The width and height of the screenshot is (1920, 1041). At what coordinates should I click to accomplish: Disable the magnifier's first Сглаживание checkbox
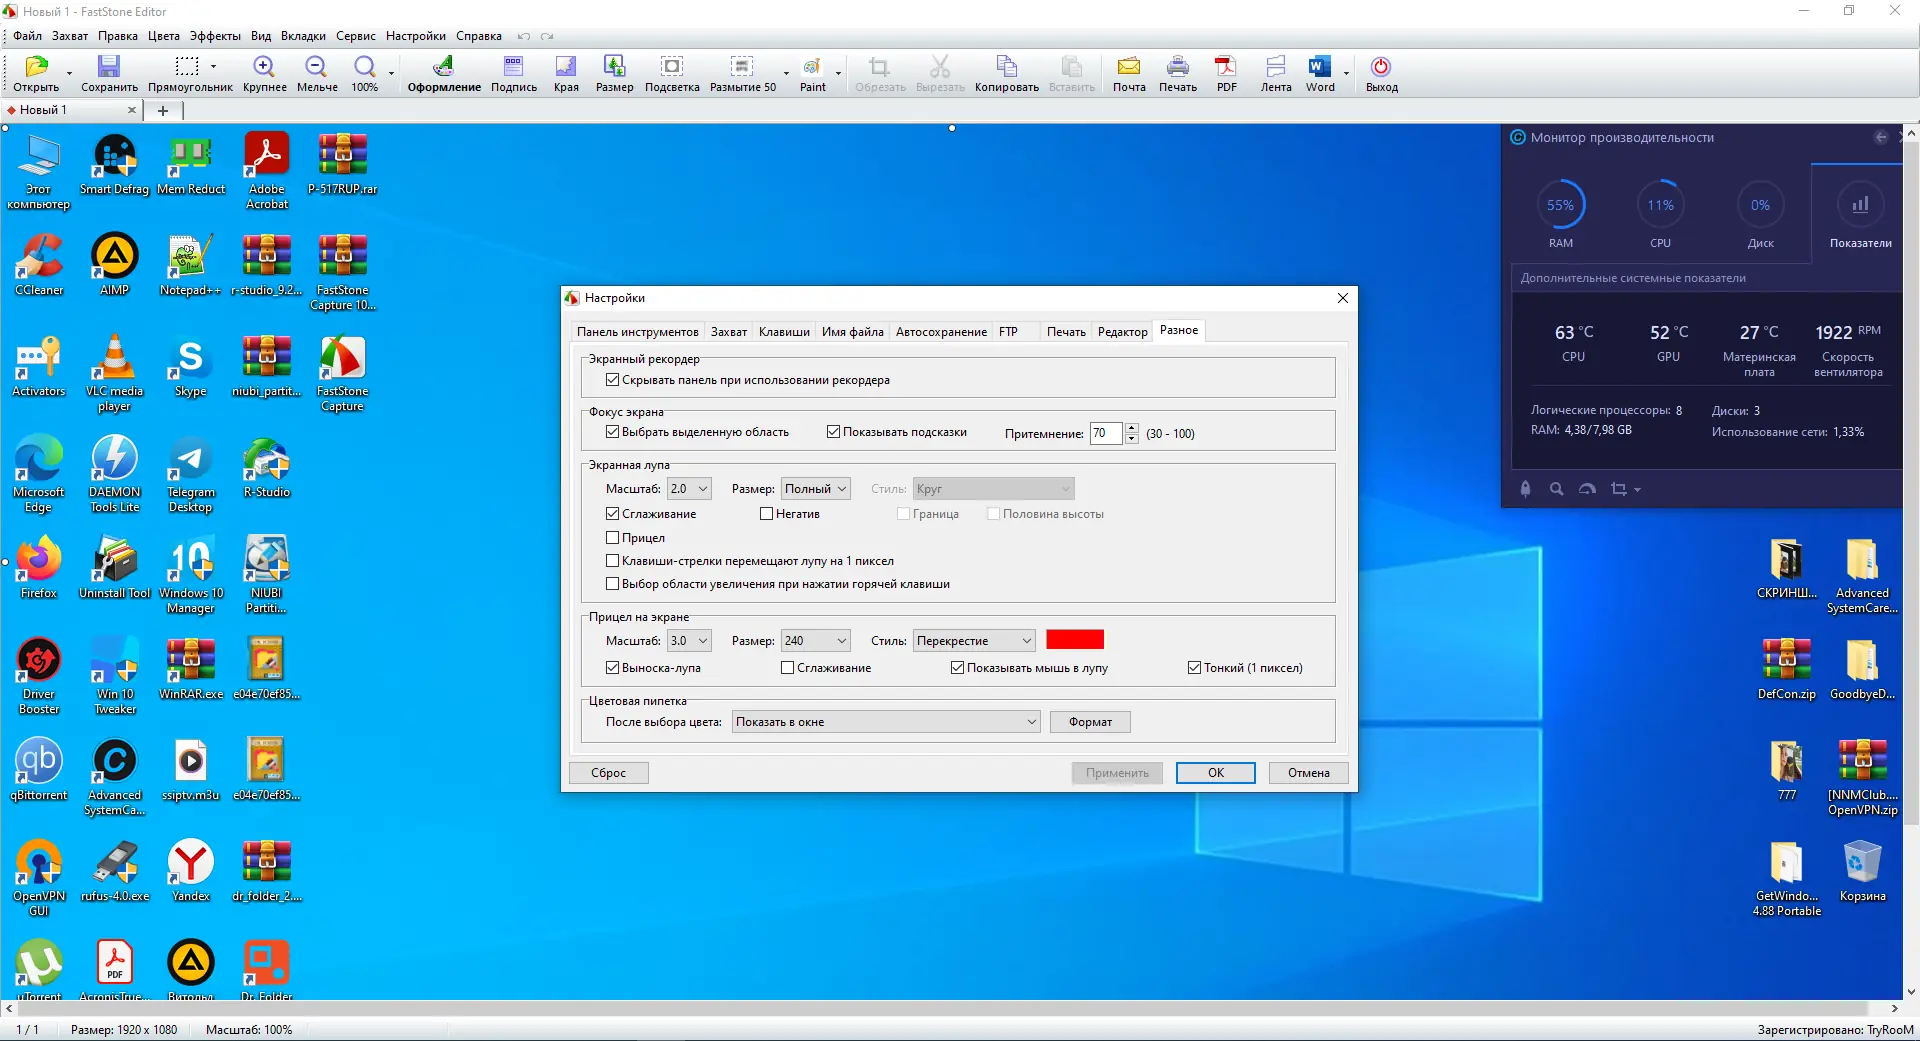pyautogui.click(x=613, y=514)
